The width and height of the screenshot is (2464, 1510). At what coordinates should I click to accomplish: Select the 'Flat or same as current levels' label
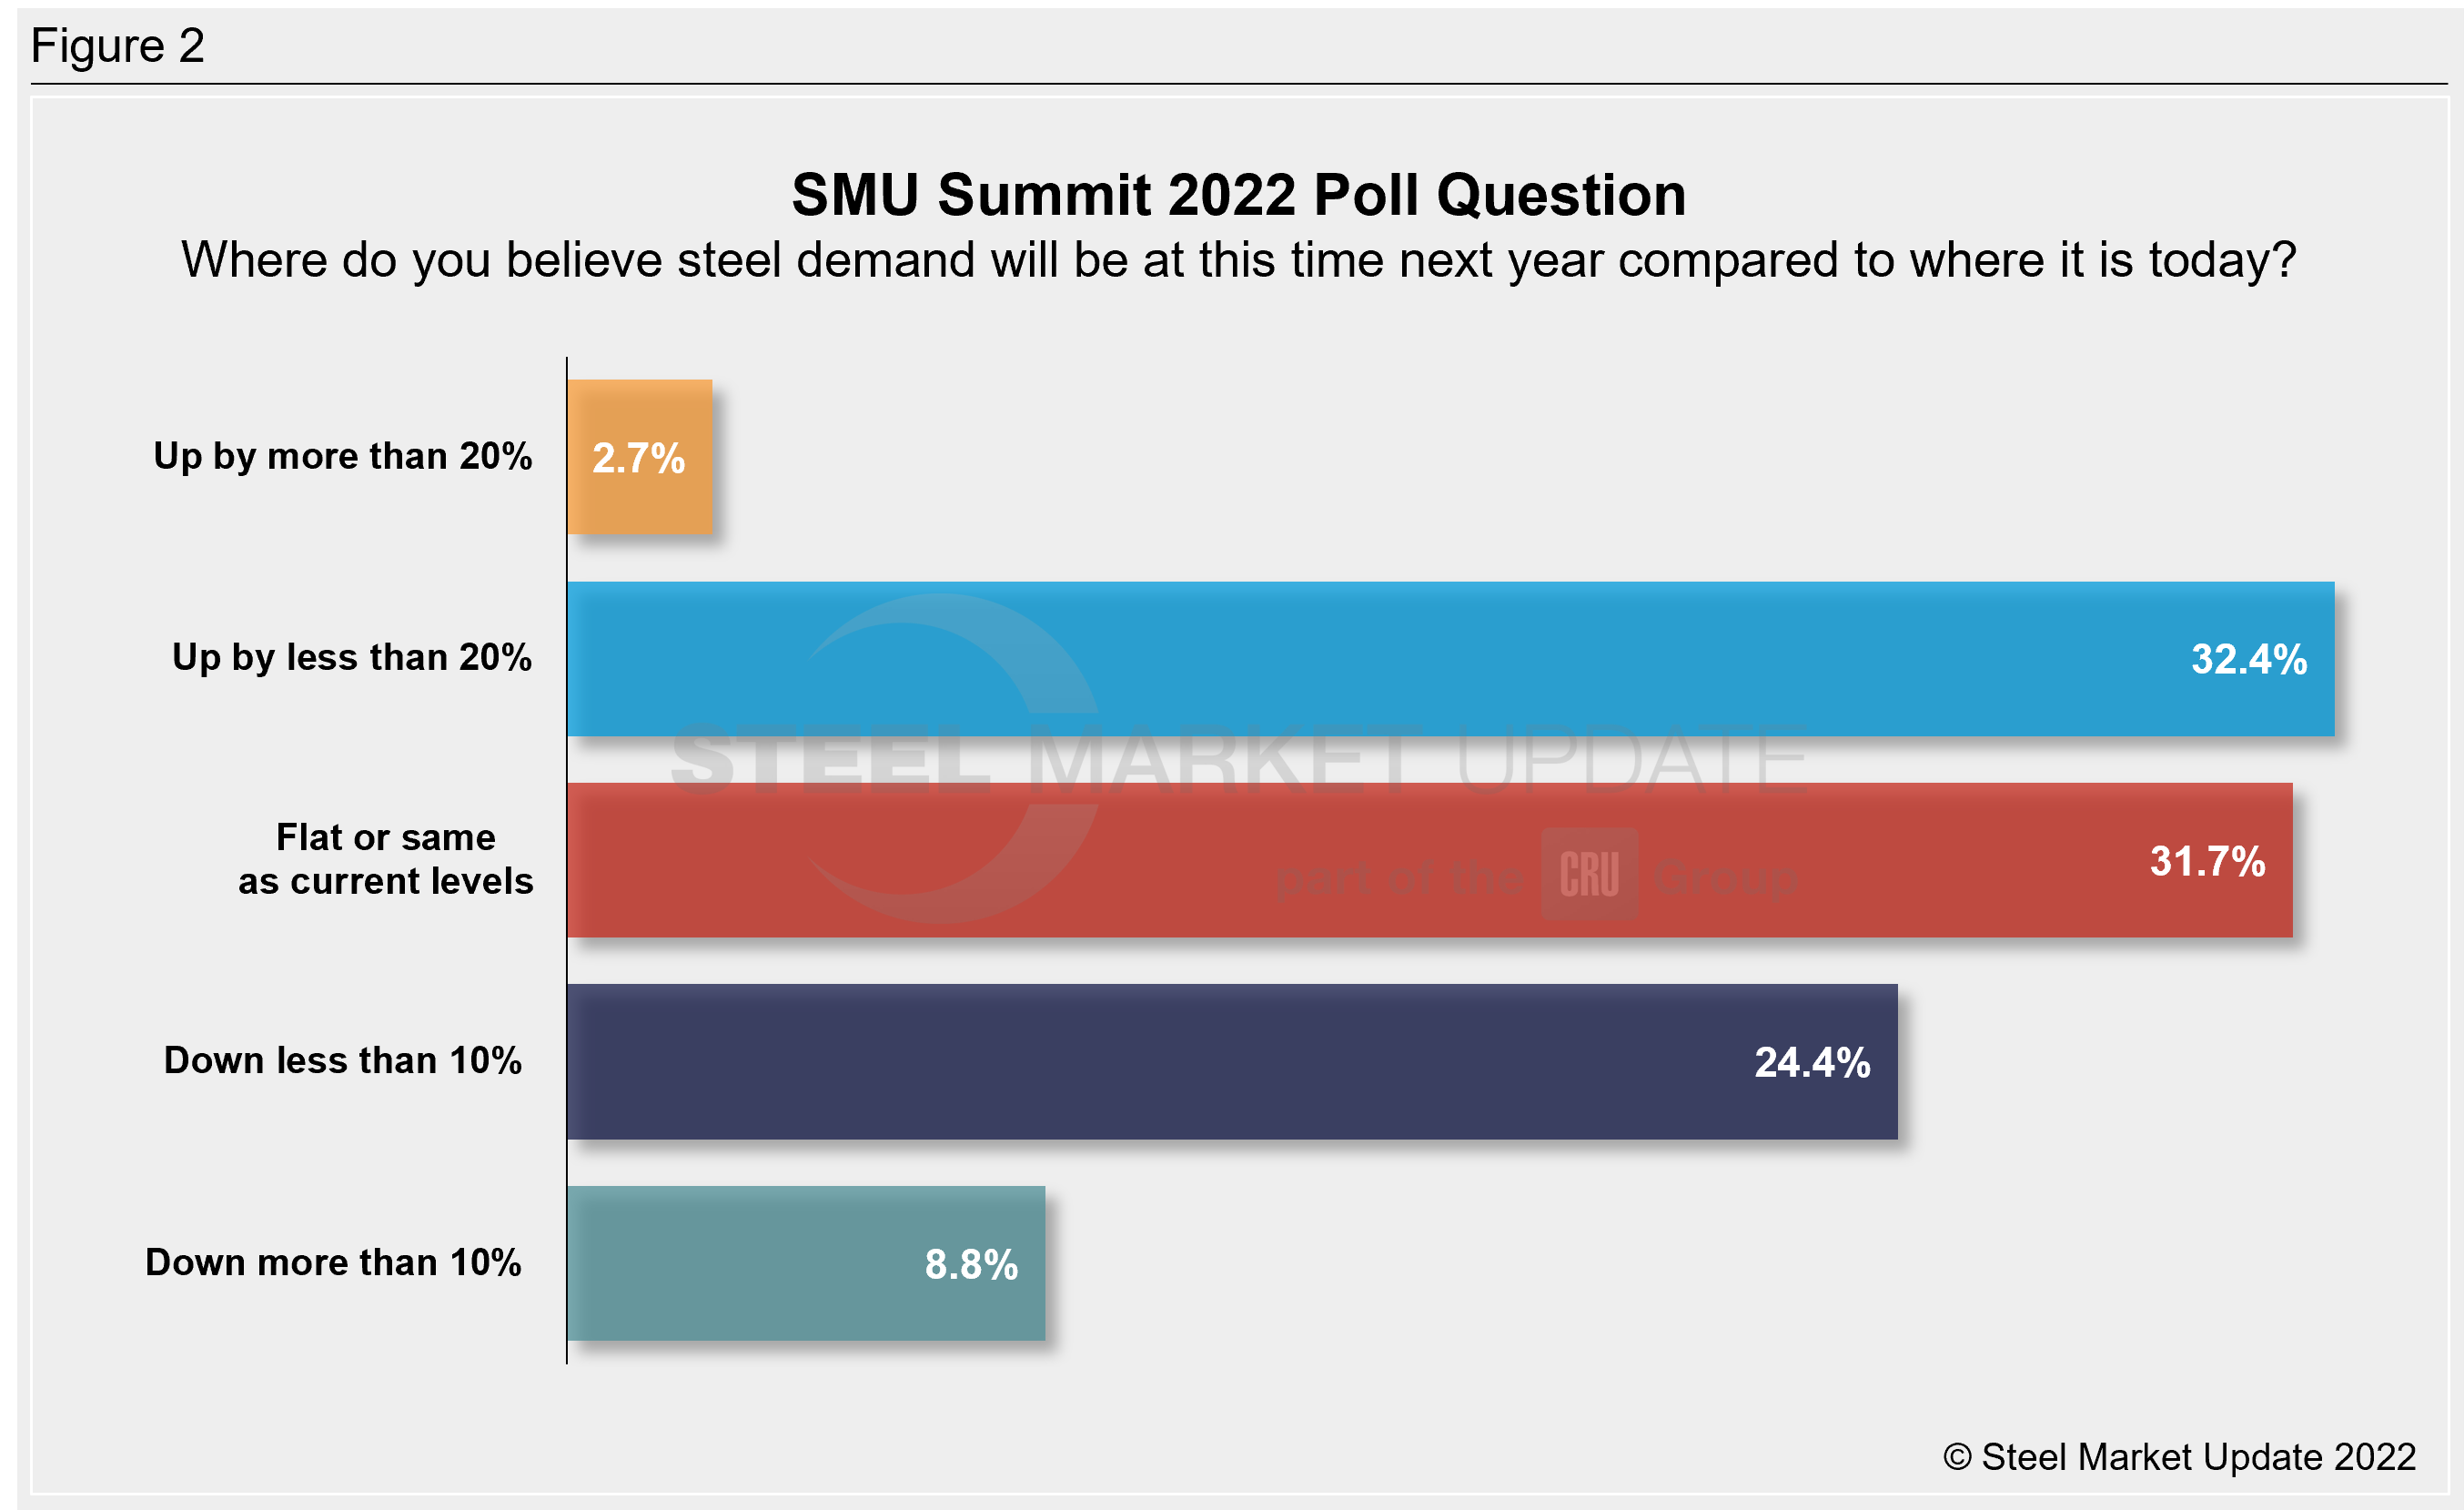coord(385,859)
